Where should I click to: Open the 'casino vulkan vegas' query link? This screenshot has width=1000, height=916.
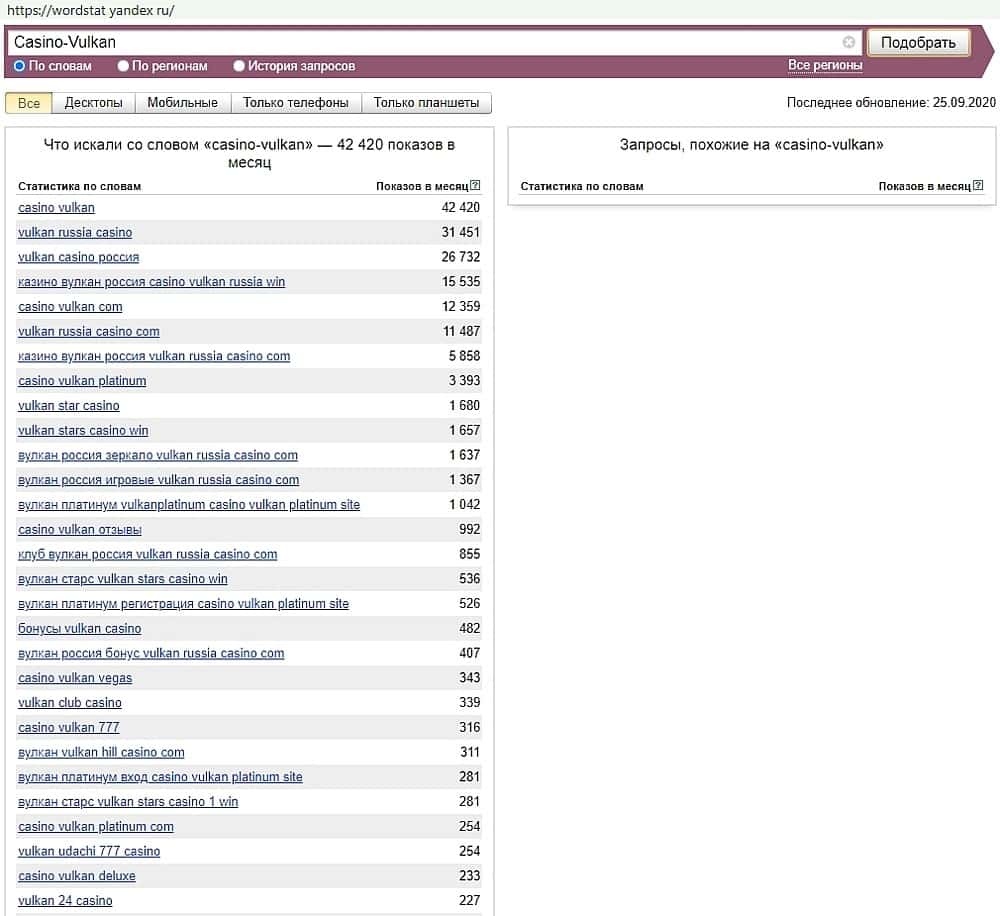pos(75,678)
